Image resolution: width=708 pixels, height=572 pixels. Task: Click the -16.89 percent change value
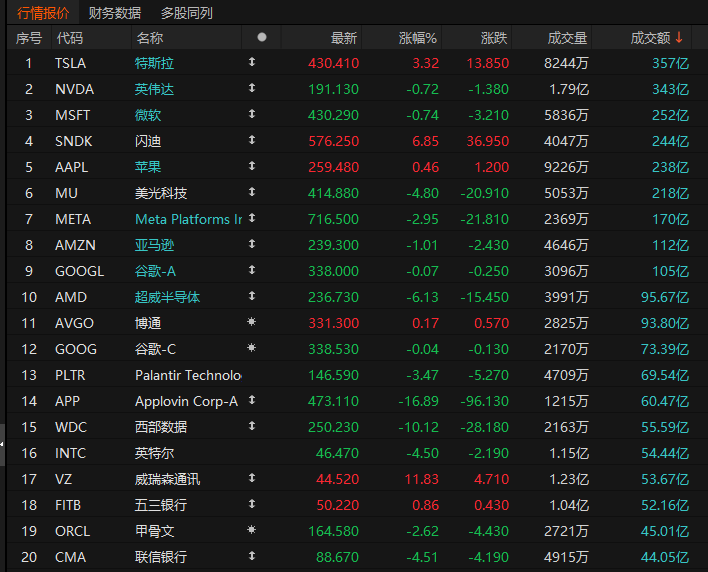point(419,401)
